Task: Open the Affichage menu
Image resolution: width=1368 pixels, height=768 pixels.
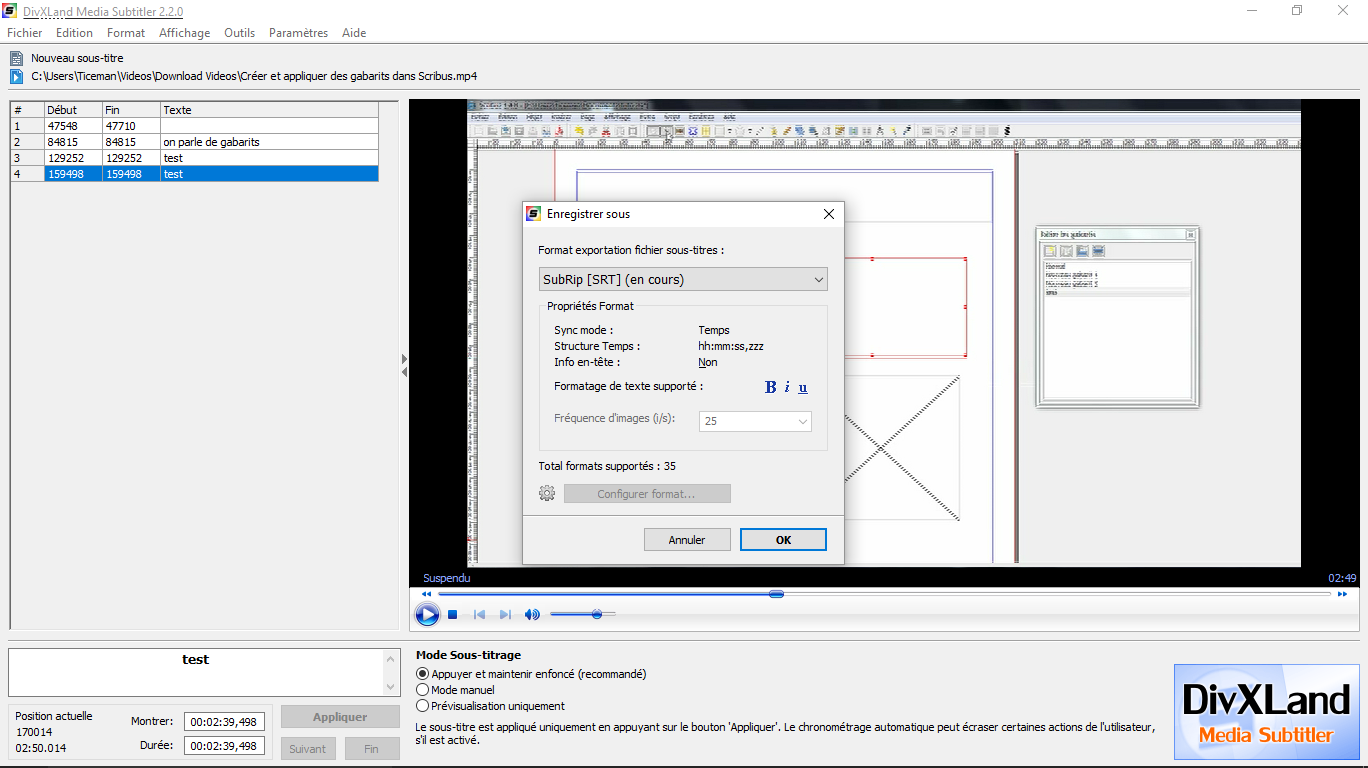Action: pos(185,33)
